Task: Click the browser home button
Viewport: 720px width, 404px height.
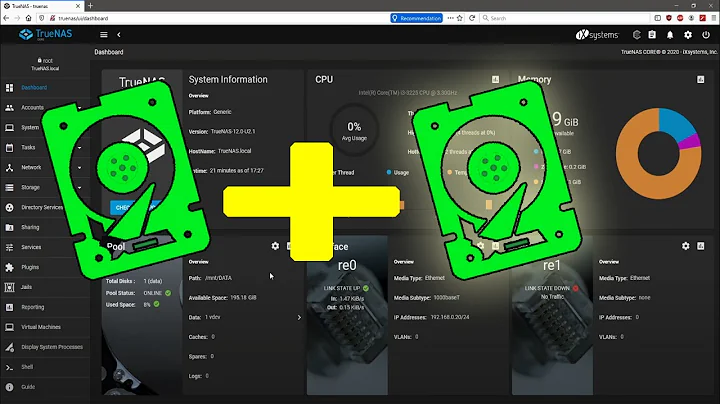Action: (x=28, y=18)
